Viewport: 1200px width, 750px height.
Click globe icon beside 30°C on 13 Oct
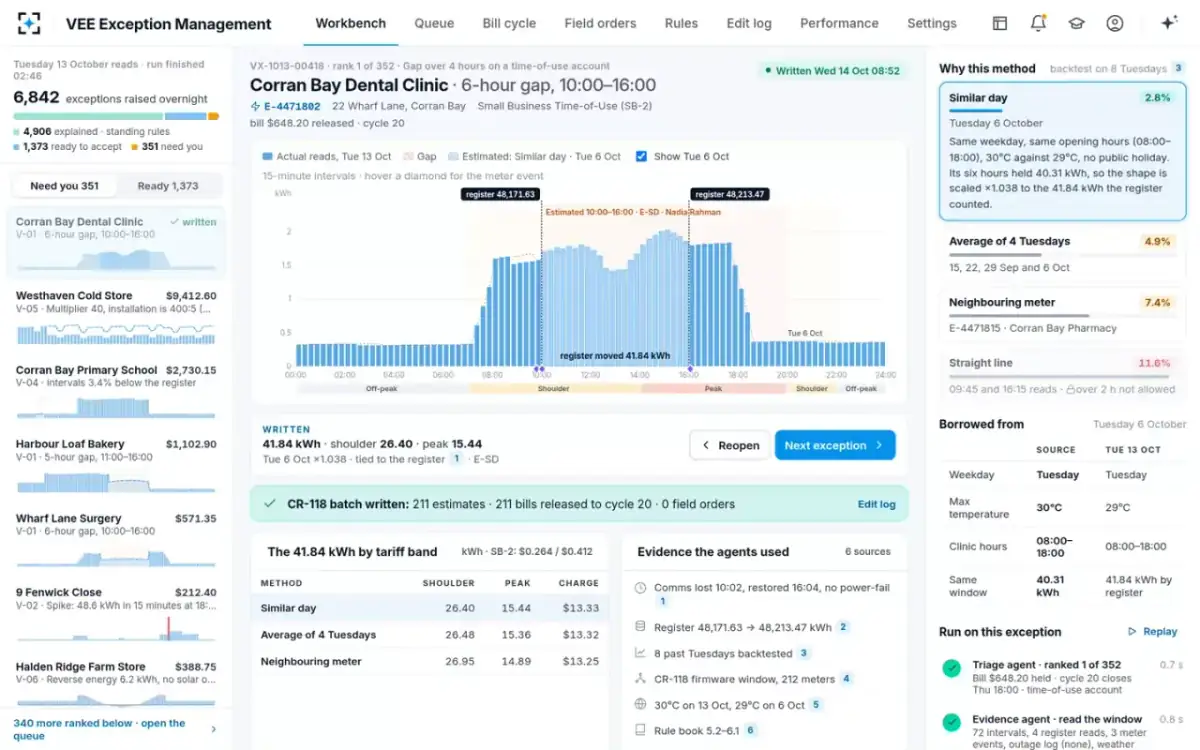[640, 704]
